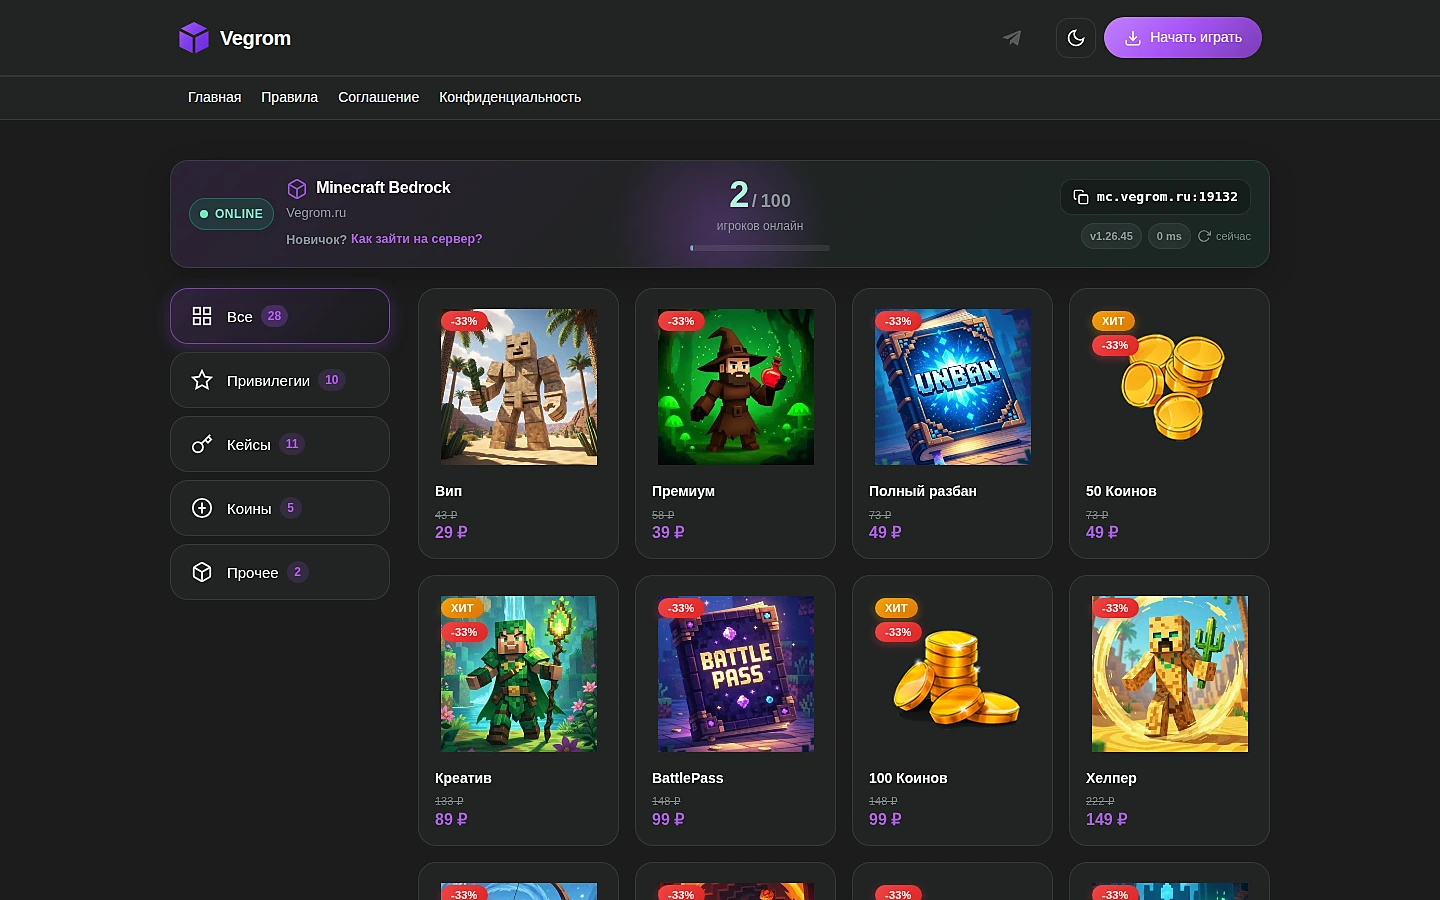1440x900 pixels.
Task: Click the 'Креатив' product title
Action: point(463,778)
